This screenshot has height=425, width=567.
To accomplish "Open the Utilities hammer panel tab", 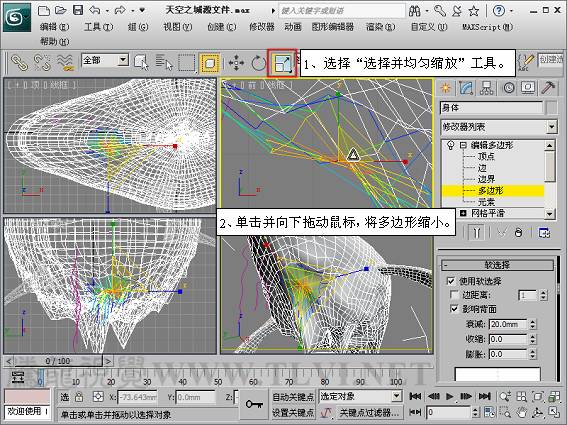I will 548,88.
